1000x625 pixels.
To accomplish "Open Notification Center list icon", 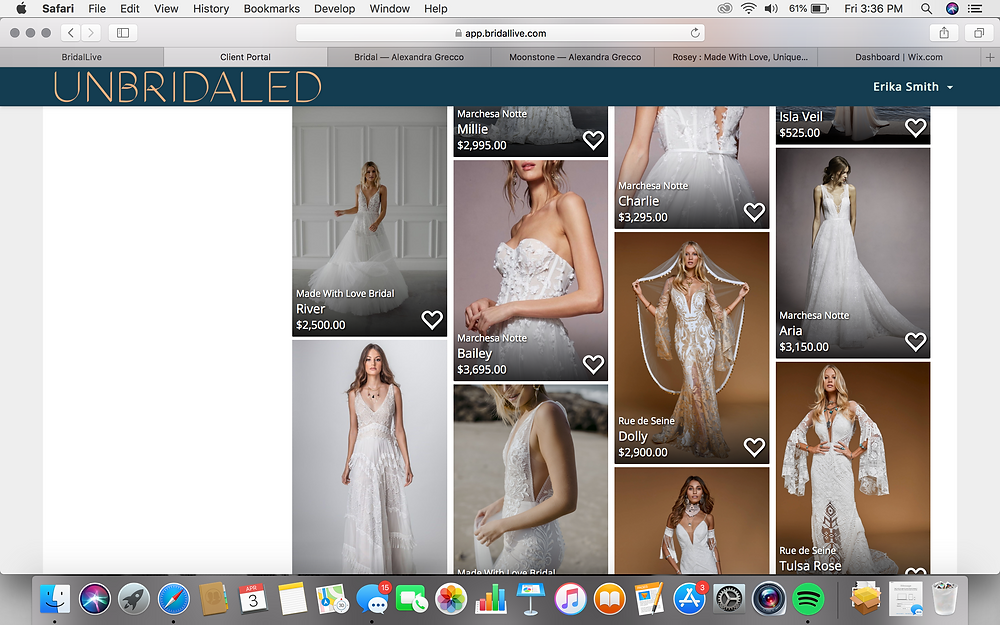I will [x=974, y=8].
